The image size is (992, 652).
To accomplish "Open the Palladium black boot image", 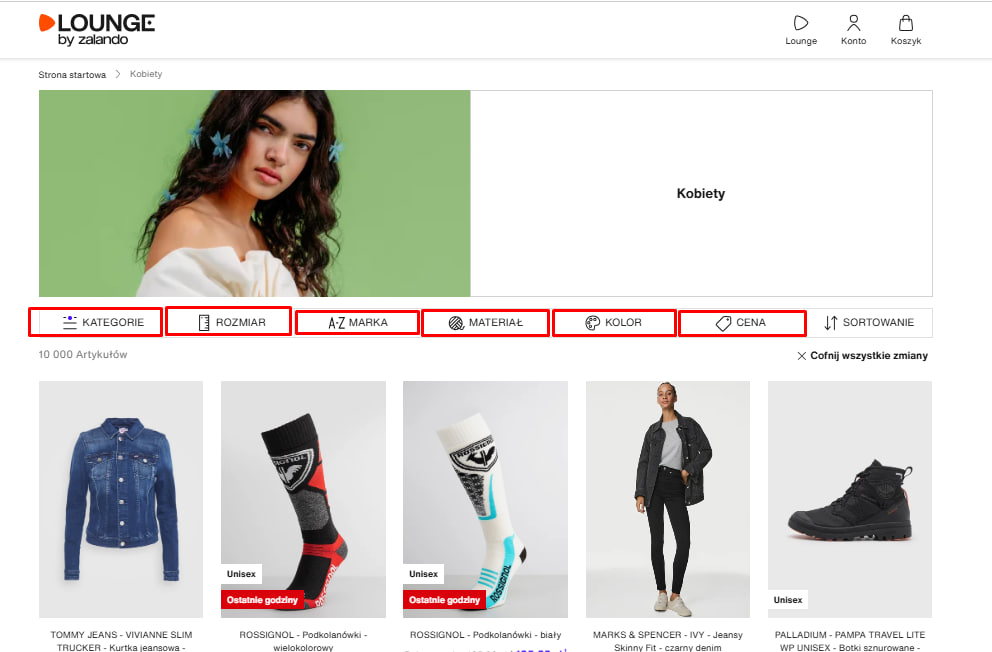I will tap(850, 499).
